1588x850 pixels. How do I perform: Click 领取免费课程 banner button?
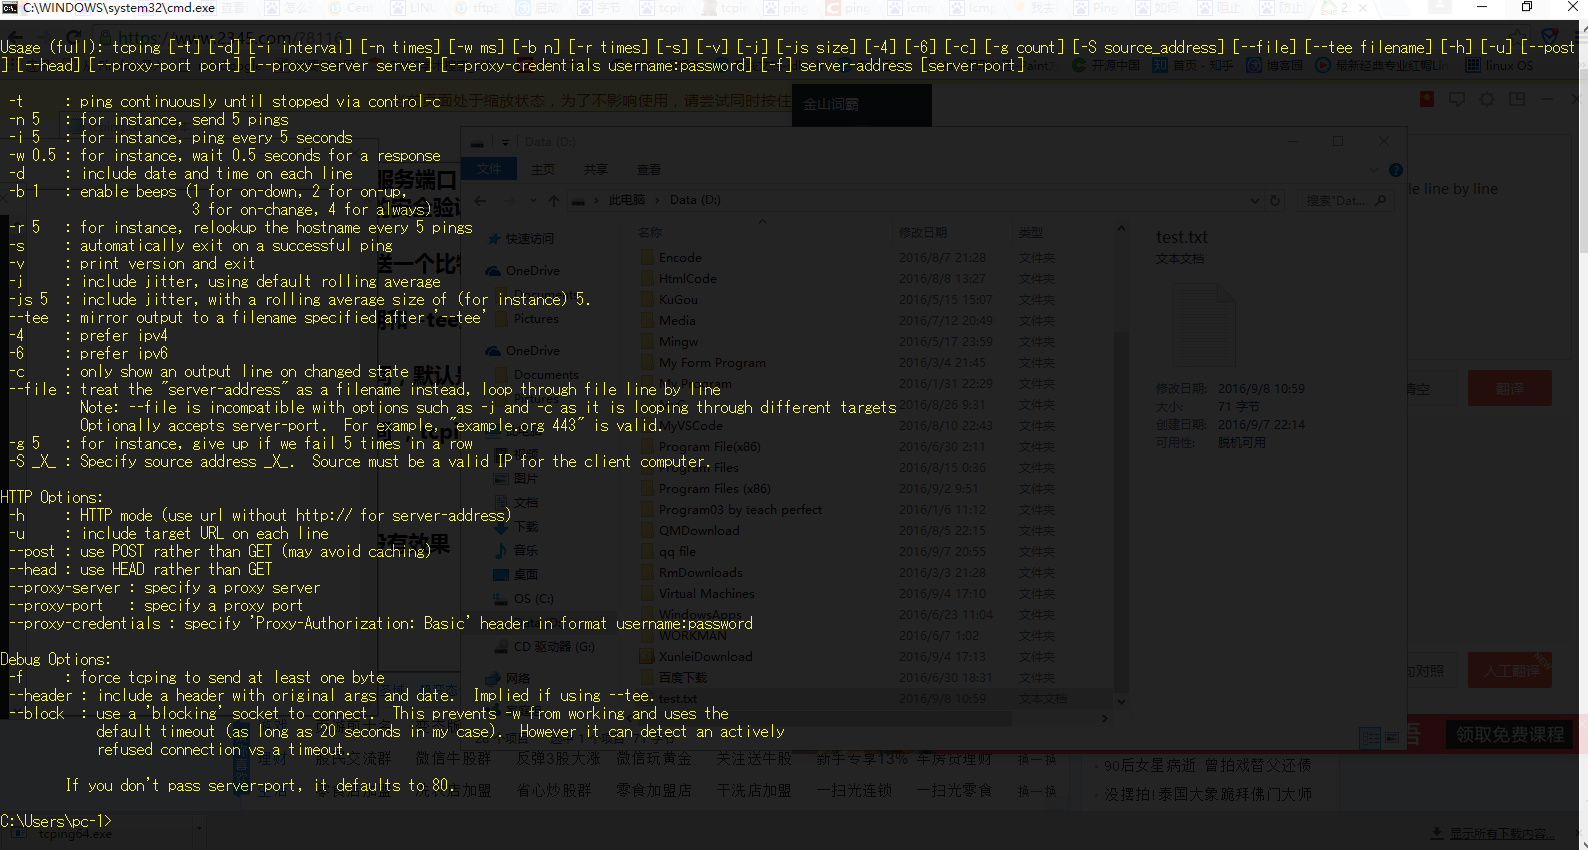click(x=1510, y=735)
